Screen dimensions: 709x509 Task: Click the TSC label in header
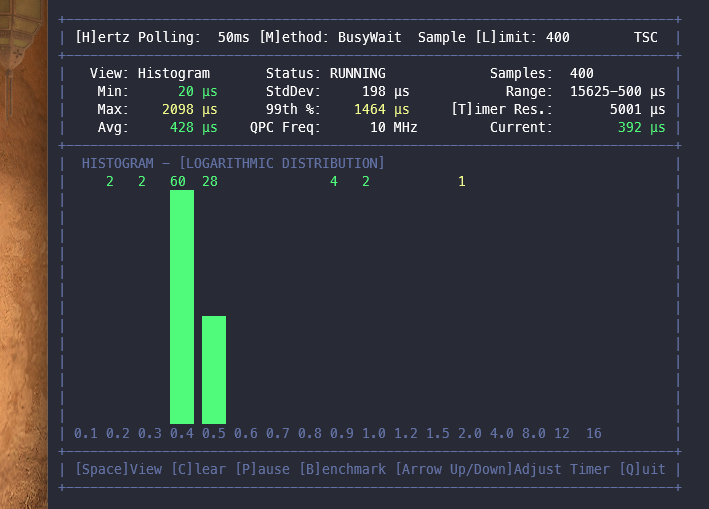(x=645, y=38)
